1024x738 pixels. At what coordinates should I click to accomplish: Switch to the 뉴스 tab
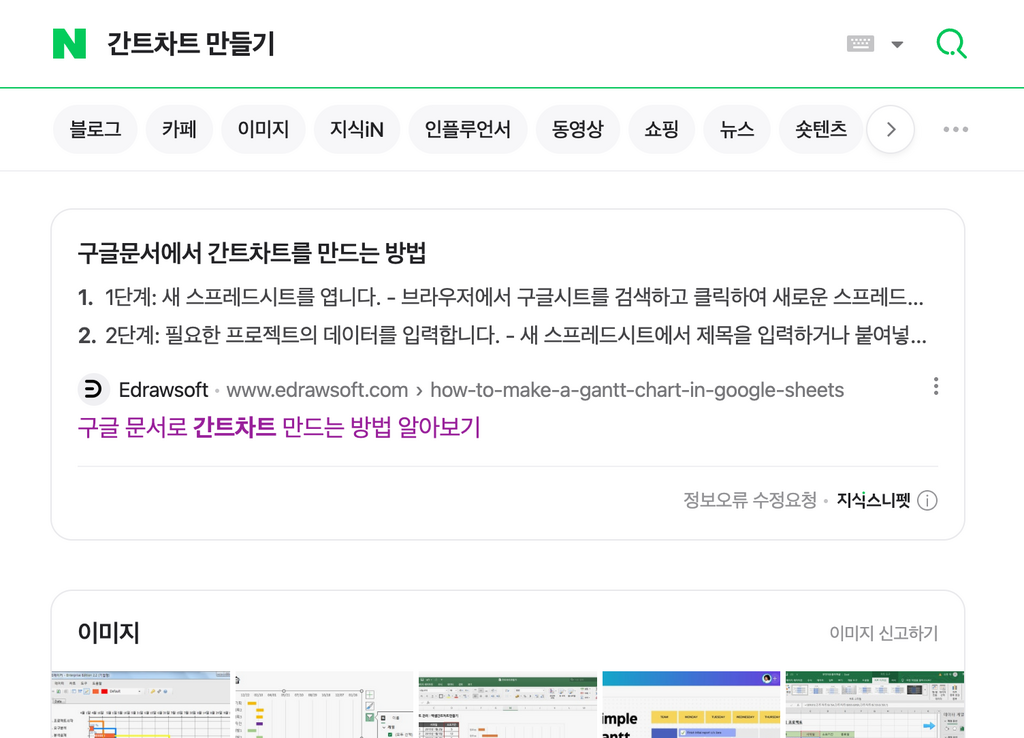coord(737,129)
